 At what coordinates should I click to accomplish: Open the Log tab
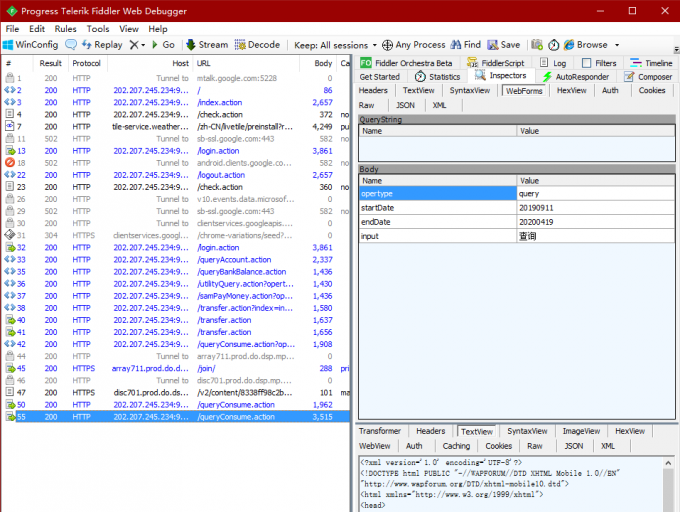(x=553, y=63)
